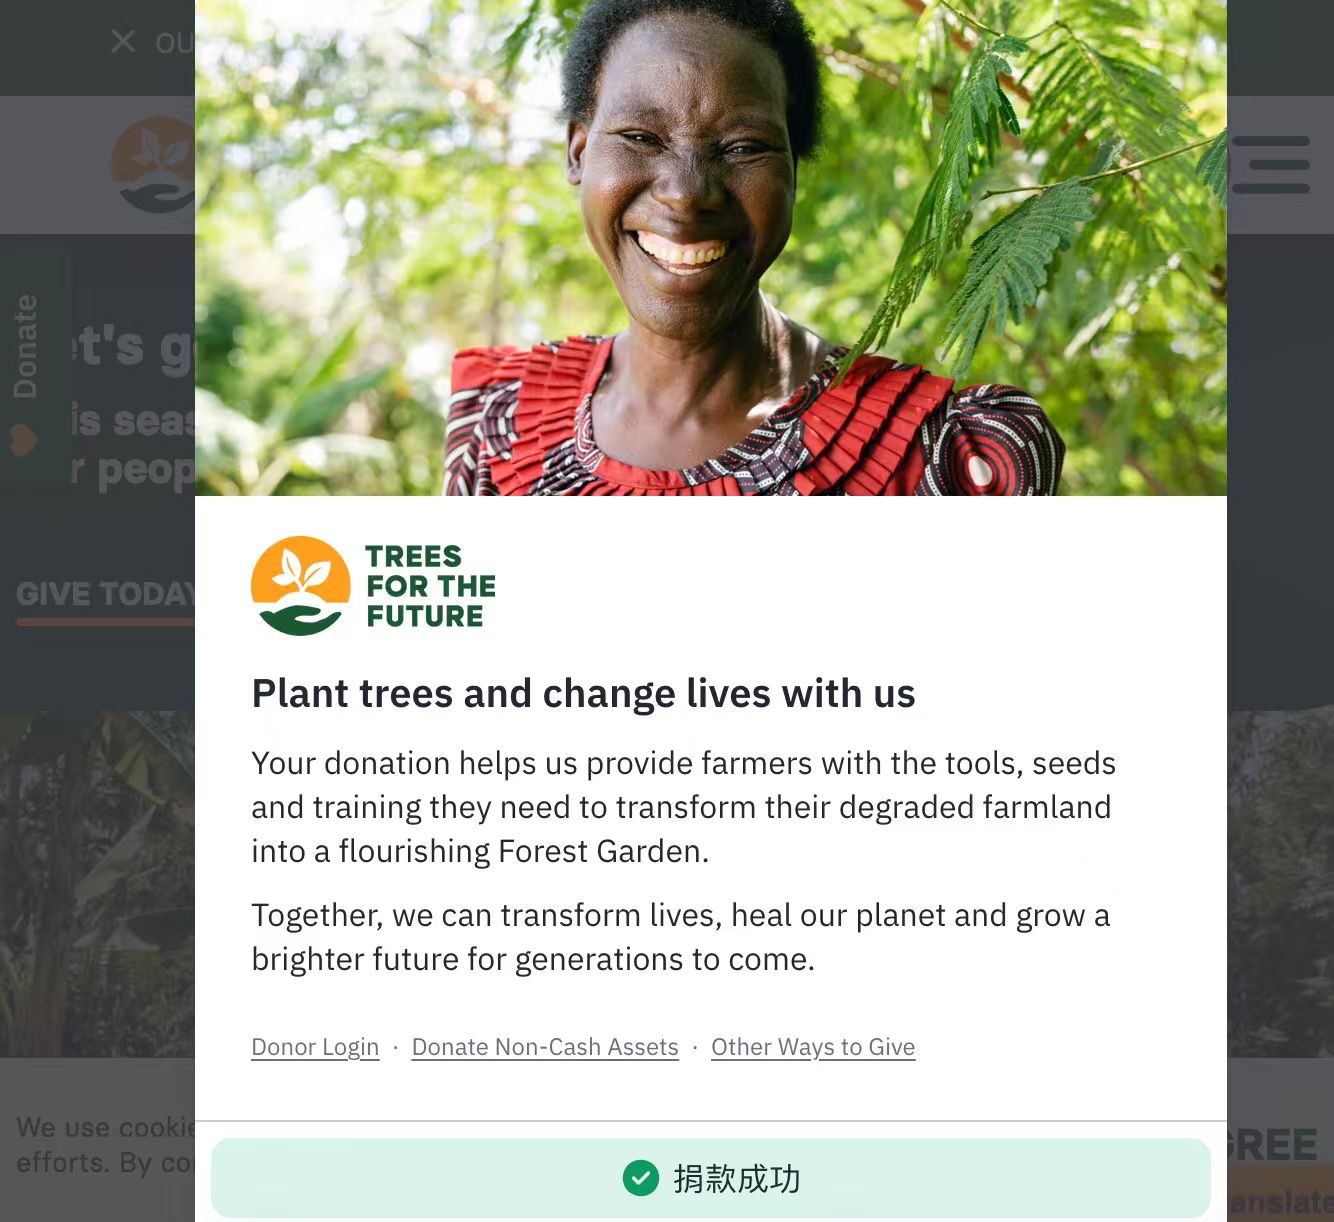Viewport: 1334px width, 1222px height.
Task: Open the hamburger menu icon
Action: tap(1271, 165)
